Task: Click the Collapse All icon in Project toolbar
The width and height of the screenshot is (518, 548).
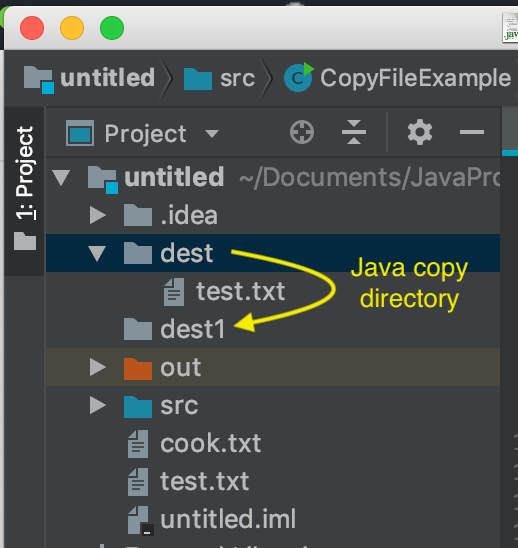Action: [x=354, y=132]
